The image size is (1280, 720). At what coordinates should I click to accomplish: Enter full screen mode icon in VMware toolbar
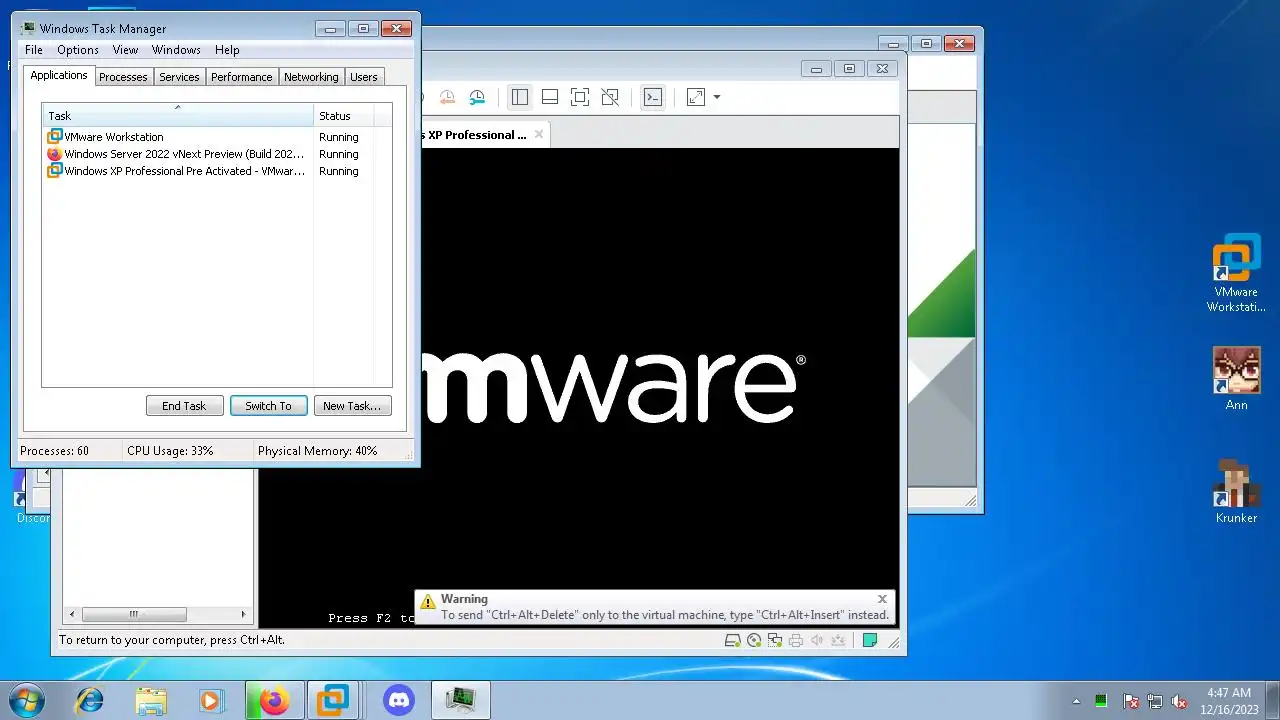point(580,97)
